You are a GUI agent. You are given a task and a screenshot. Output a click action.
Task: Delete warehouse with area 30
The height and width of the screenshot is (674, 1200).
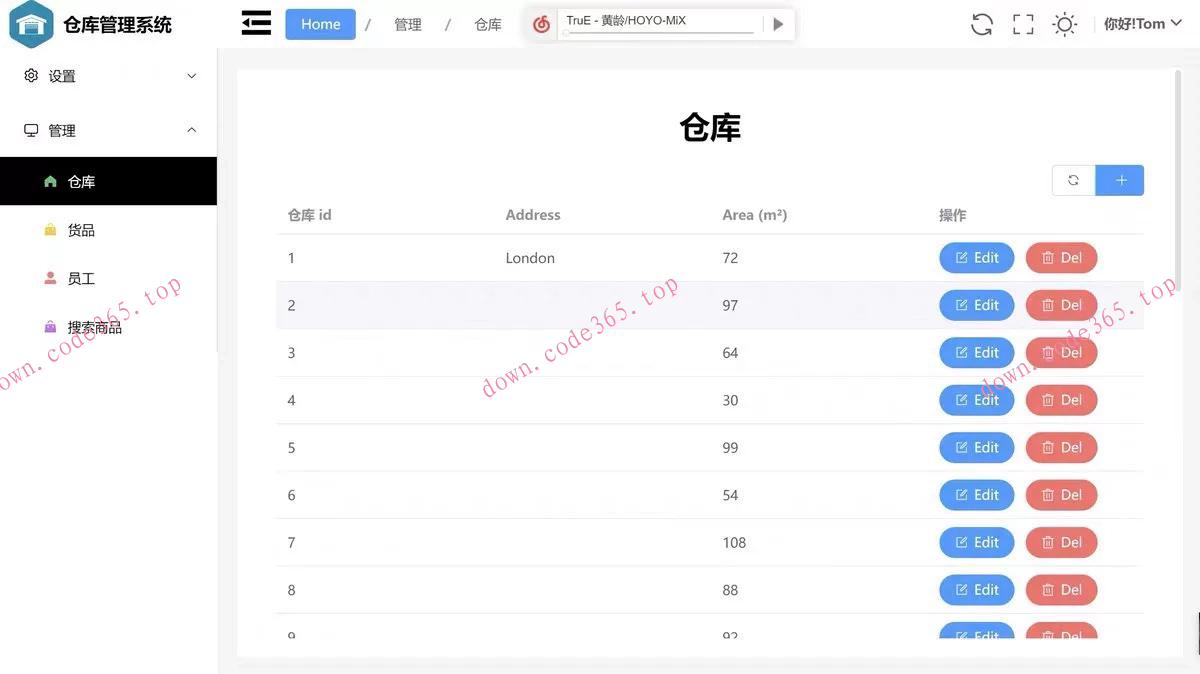pos(1061,400)
